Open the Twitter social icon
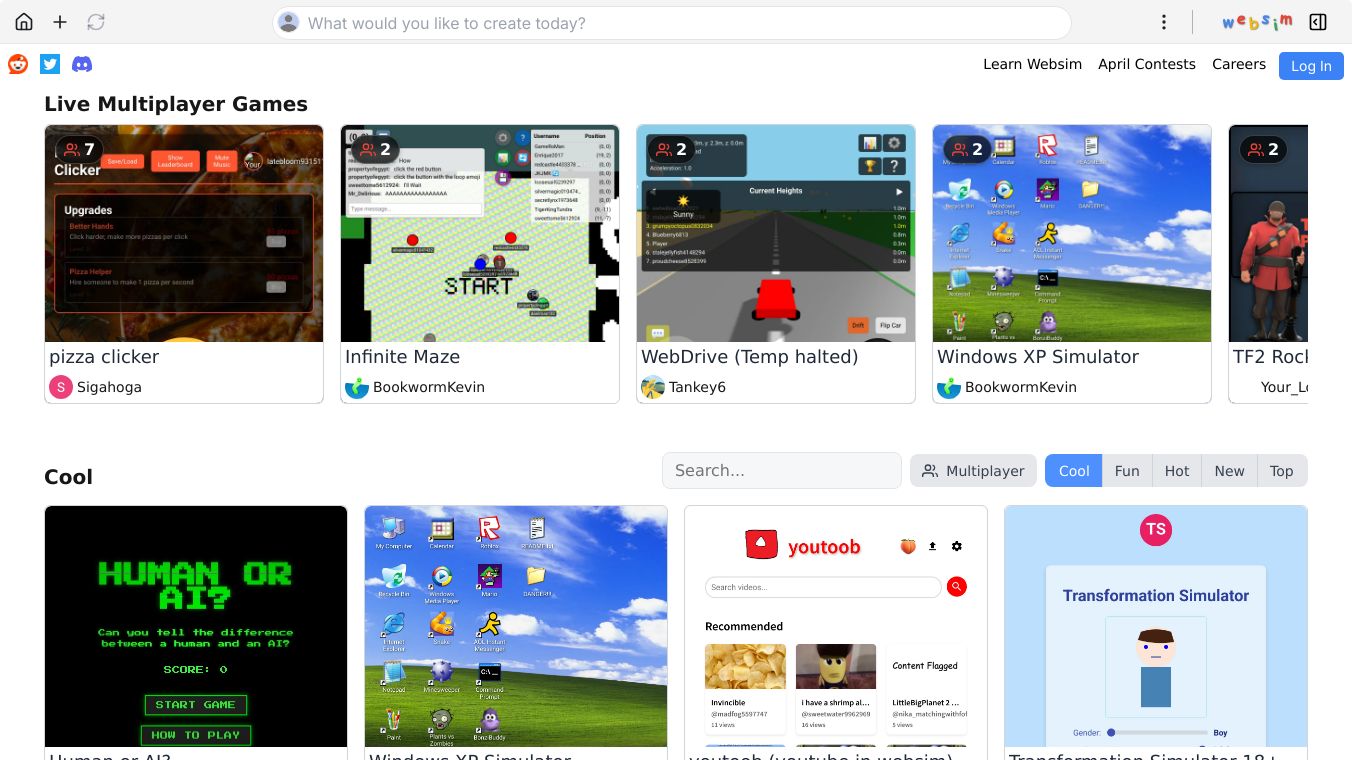 50,64
